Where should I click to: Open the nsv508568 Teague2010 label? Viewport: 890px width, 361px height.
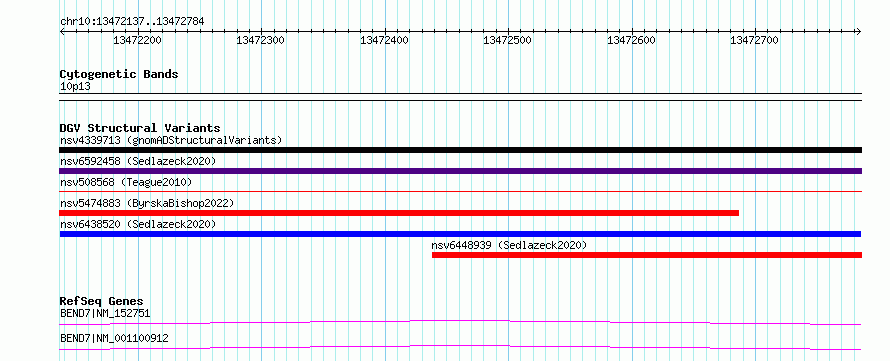point(126,182)
